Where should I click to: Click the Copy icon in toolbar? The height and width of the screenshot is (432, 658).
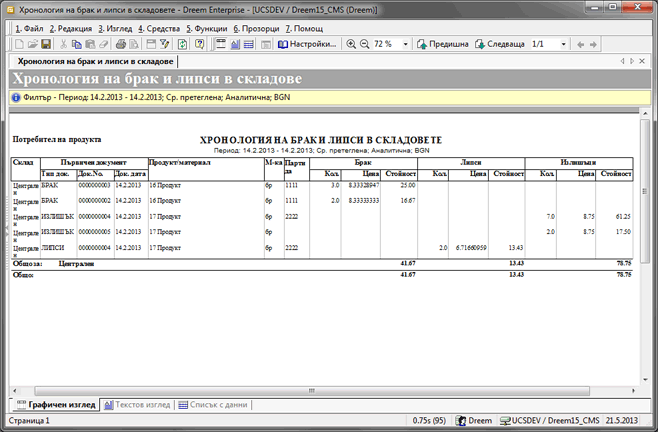pos(77,44)
